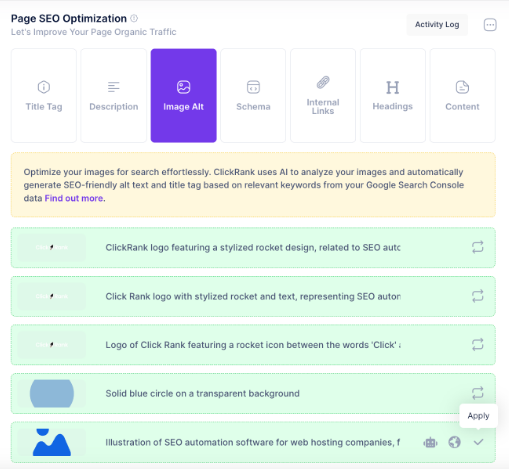Screen dimensions: 509x469
Task: Edit alt text 'Illustration of SEO automation software'
Action: [253, 442]
